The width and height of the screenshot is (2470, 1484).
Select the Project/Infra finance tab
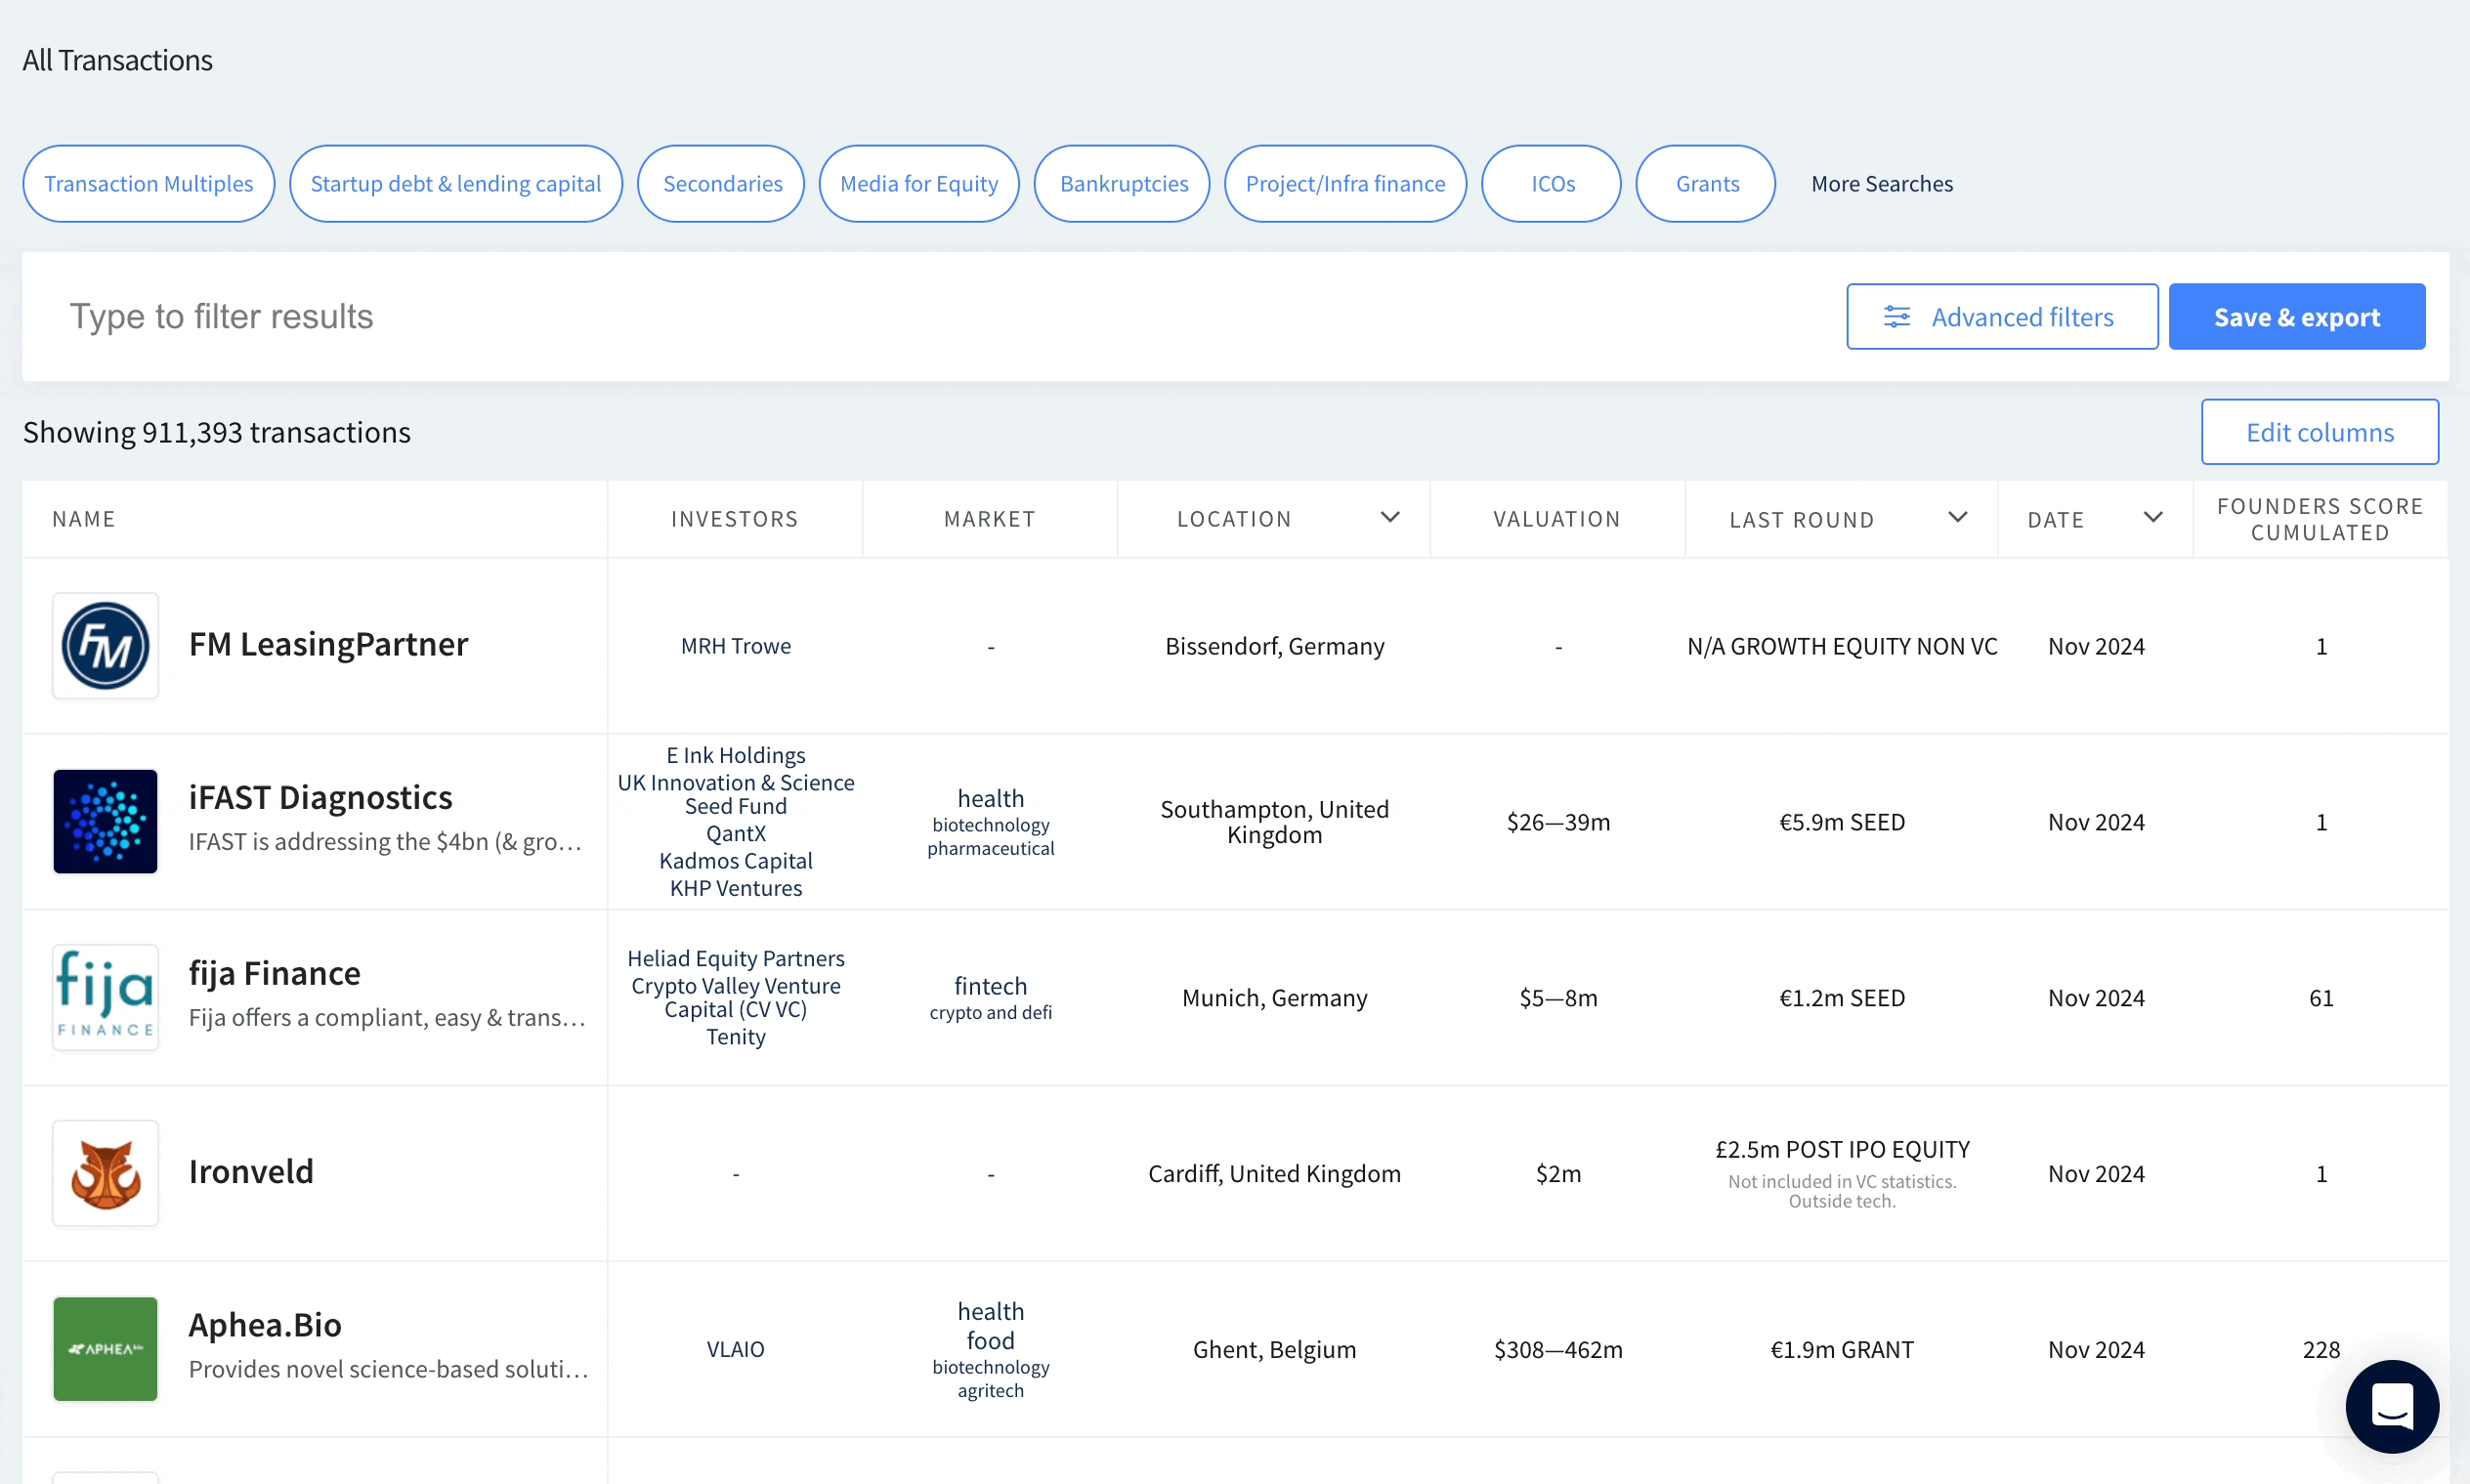click(x=1345, y=184)
